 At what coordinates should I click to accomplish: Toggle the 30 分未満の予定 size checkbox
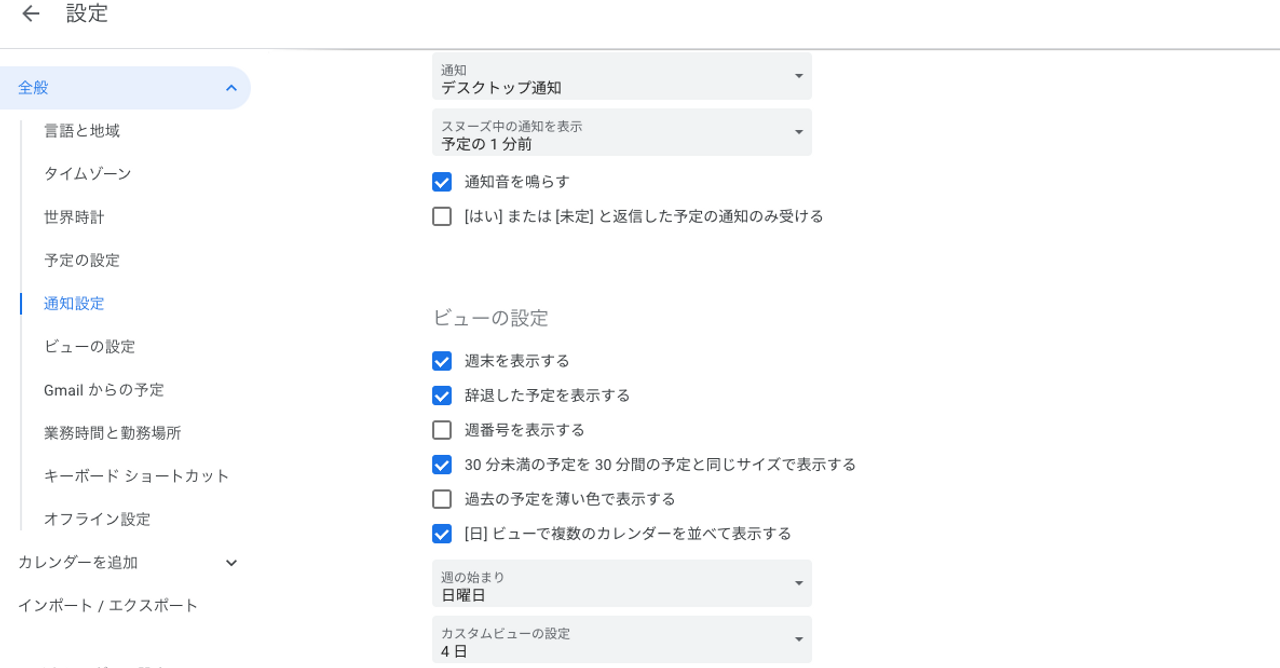(x=442, y=465)
